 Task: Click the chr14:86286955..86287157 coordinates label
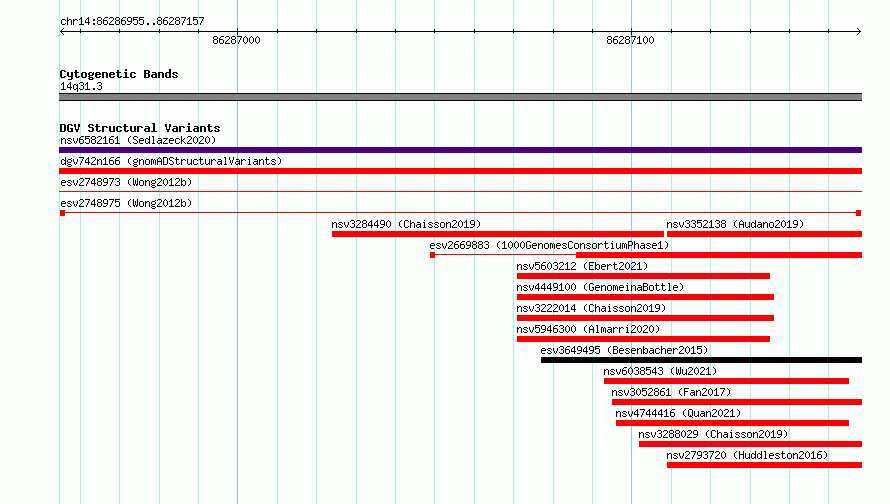pyautogui.click(x=132, y=21)
